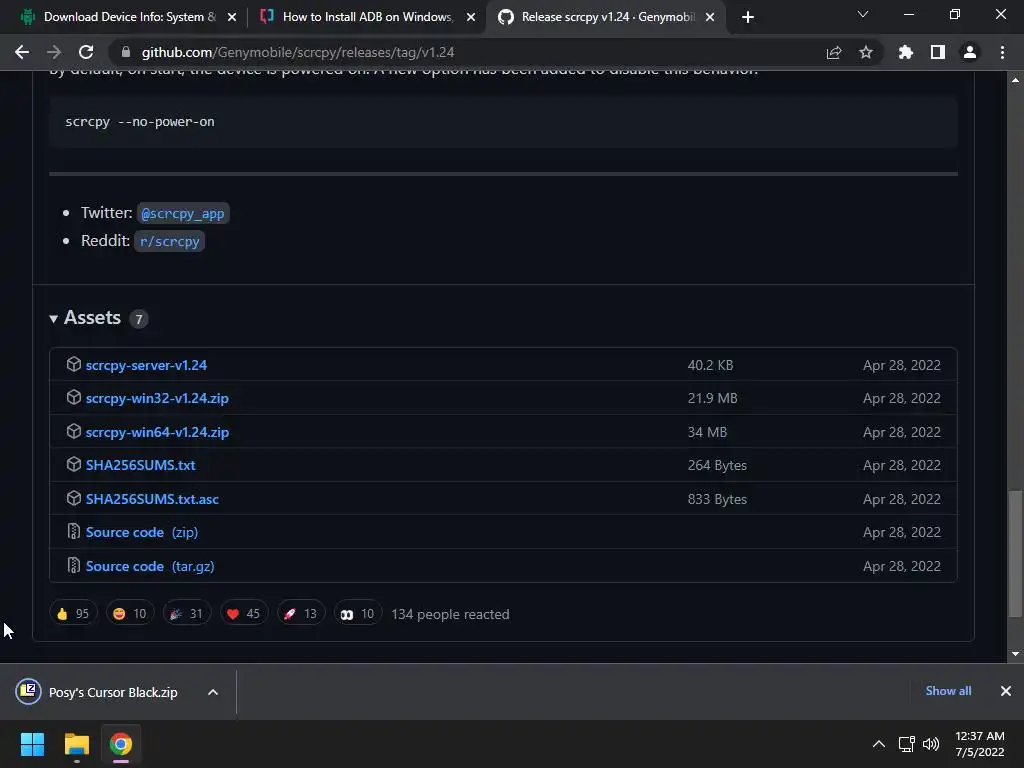Viewport: 1024px width, 768px height.
Task: Open the r/scrcpy Reddit link
Action: tap(170, 242)
